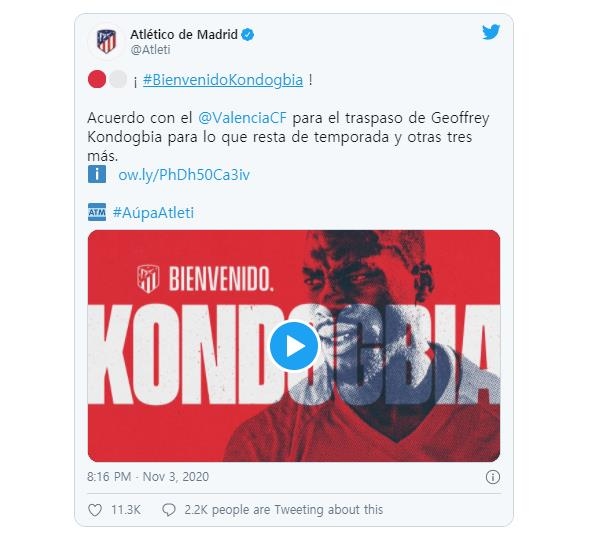Open the Atlético de Madrid profile avatar

(106, 42)
